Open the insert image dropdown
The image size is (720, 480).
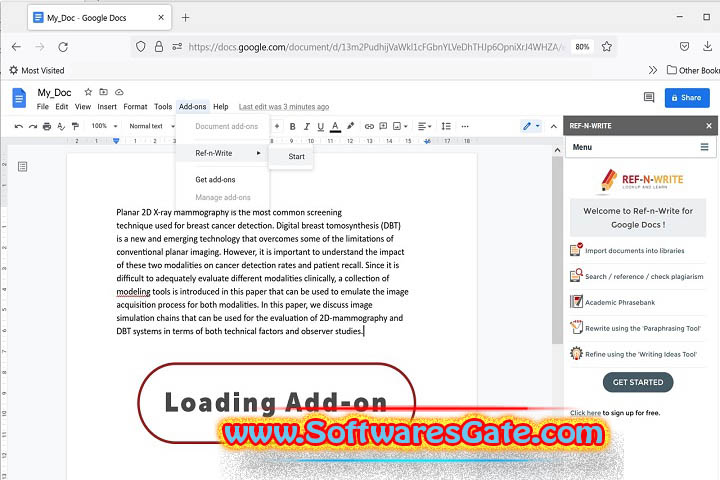pos(400,126)
